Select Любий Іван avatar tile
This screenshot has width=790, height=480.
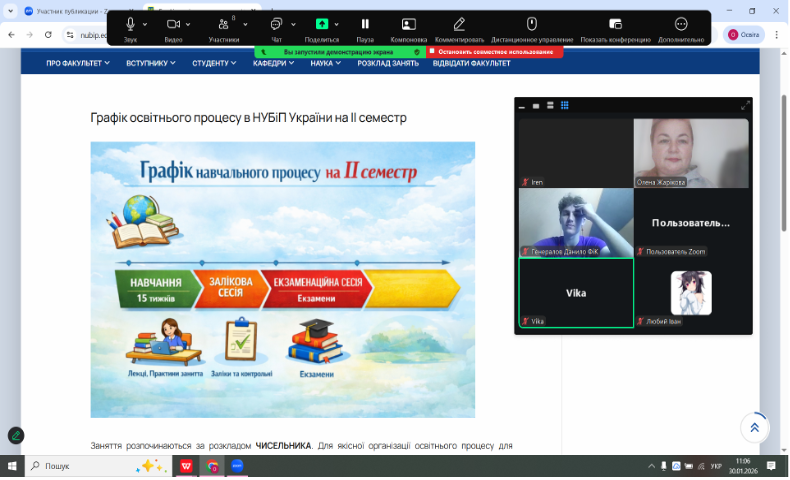(x=691, y=293)
